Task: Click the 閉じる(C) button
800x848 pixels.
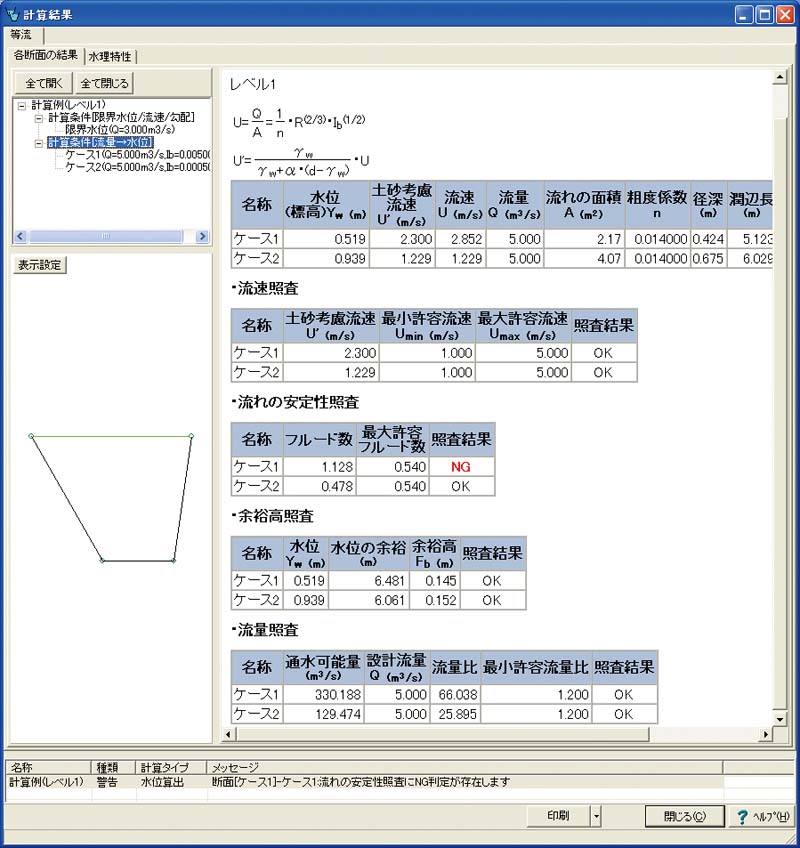Action: 684,816
